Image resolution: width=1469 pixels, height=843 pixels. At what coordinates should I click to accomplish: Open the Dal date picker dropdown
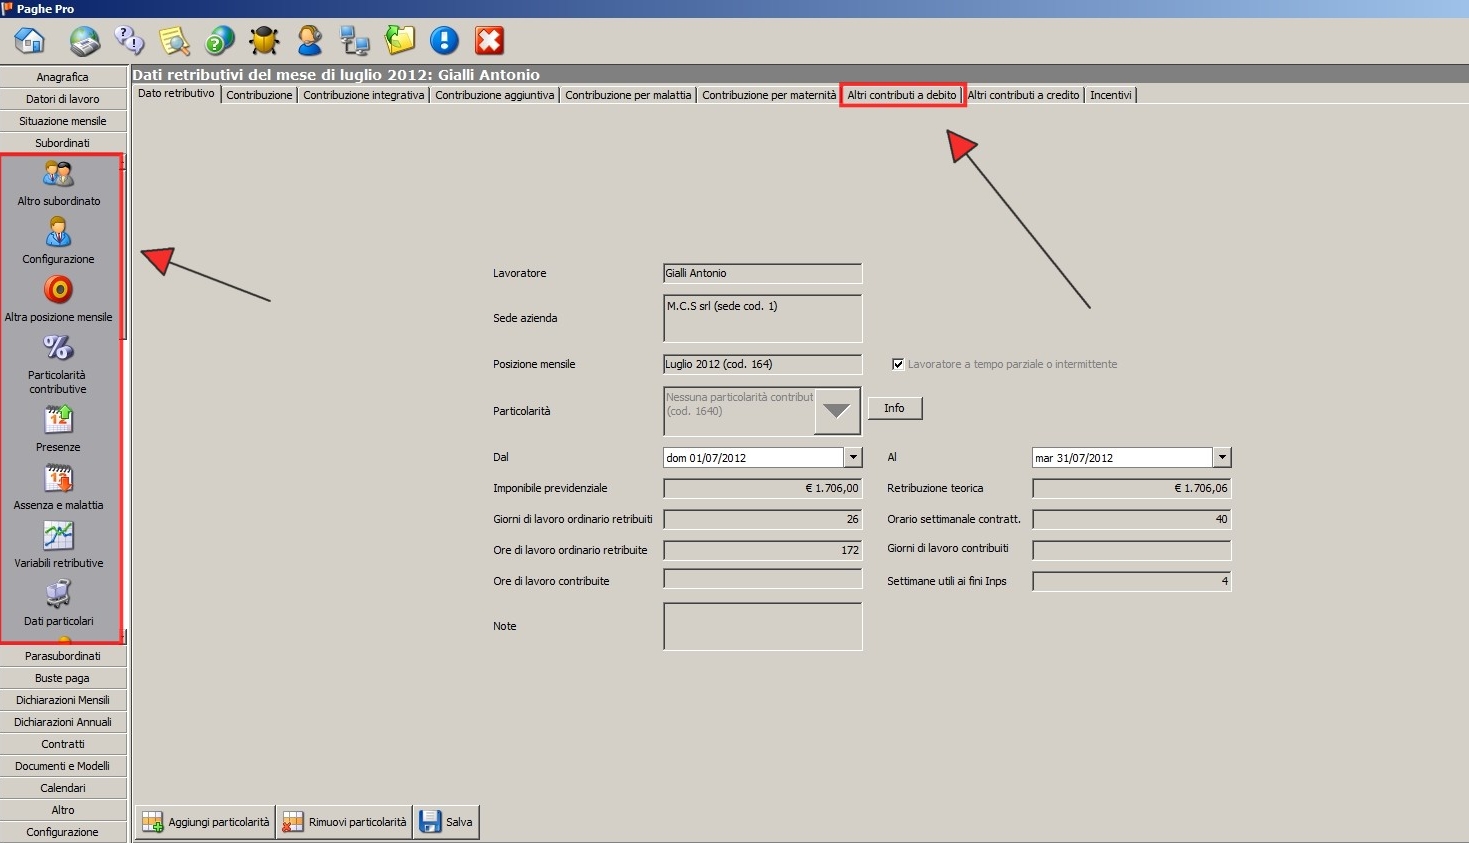pyautogui.click(x=853, y=457)
